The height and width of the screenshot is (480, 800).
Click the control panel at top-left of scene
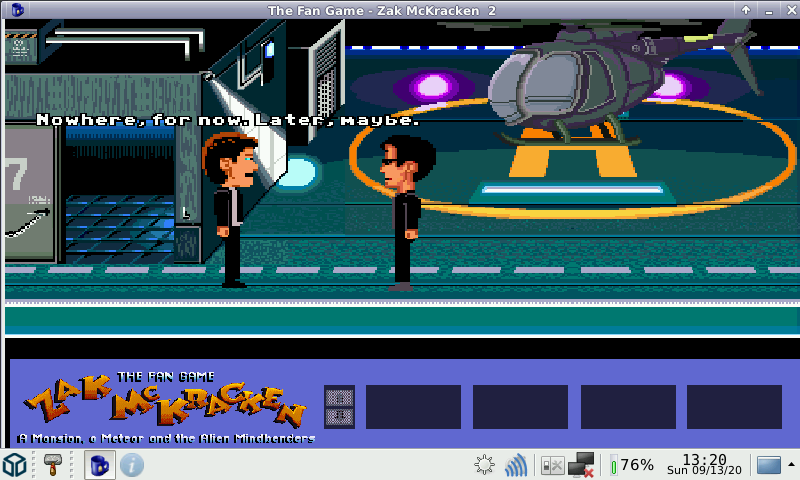pyautogui.click(x=20, y=47)
